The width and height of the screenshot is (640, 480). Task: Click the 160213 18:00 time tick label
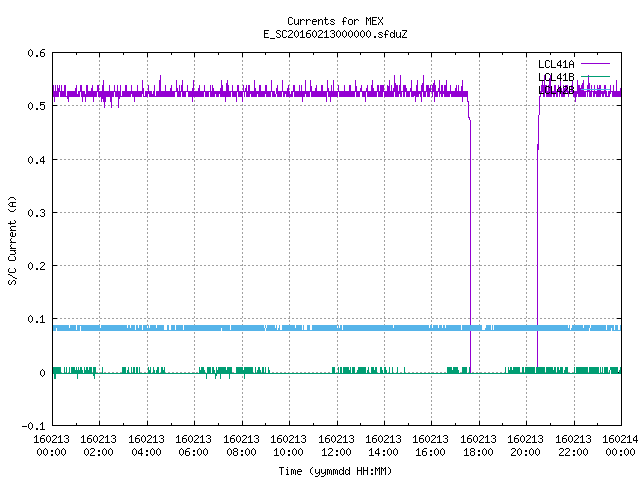tap(478, 445)
